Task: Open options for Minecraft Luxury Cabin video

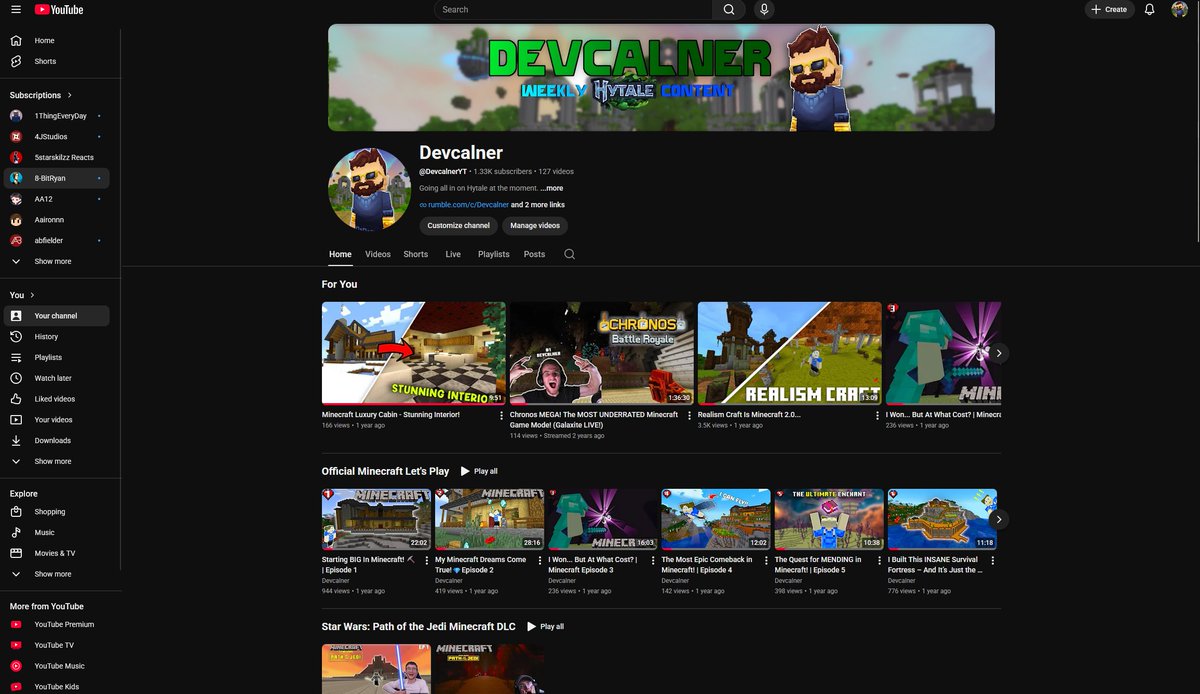Action: (x=501, y=415)
